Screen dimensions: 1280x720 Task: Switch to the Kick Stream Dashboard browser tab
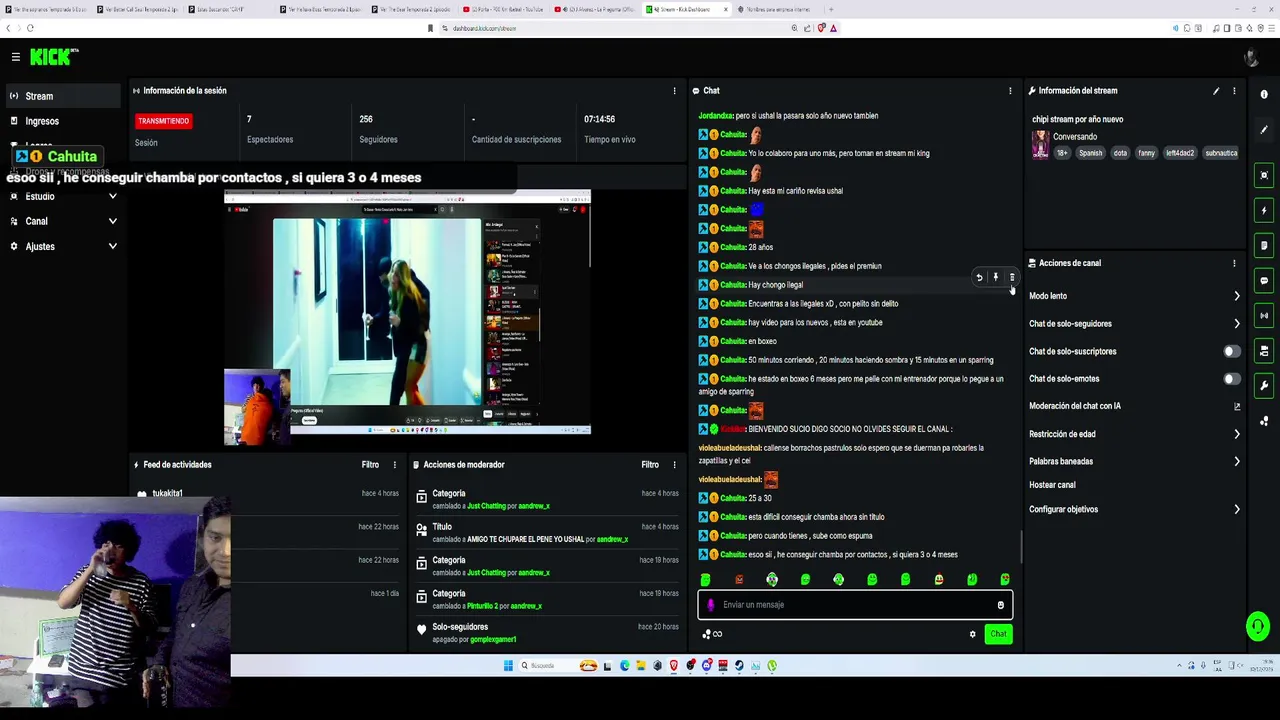pos(685,9)
